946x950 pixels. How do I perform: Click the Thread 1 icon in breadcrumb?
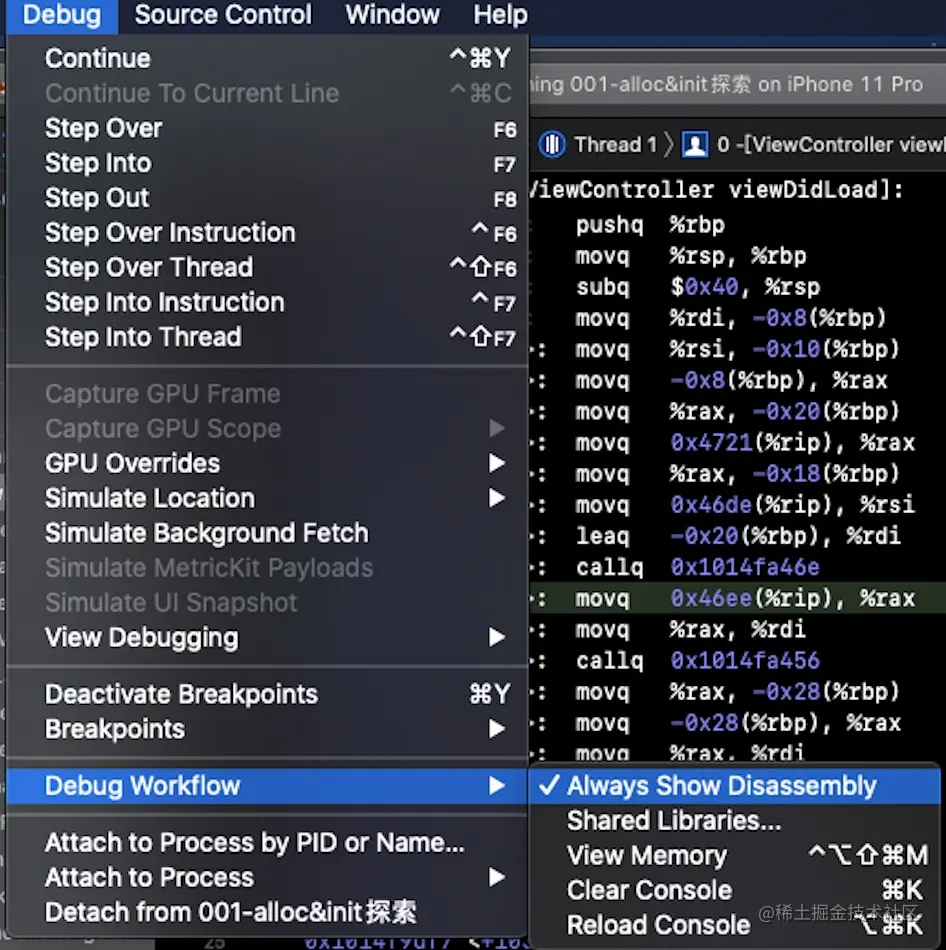click(552, 145)
